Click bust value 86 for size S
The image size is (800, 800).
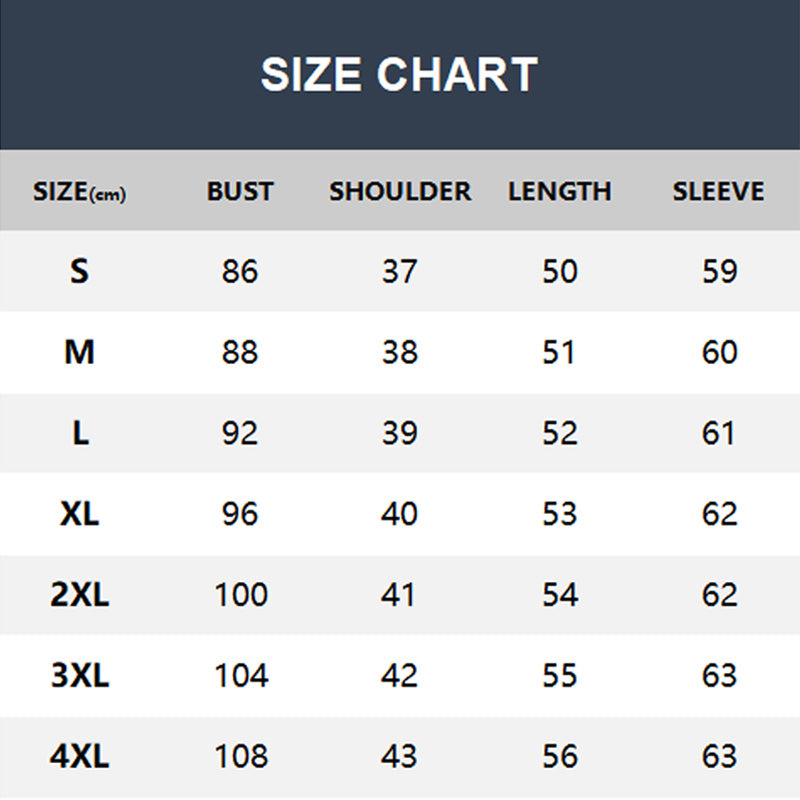point(240,271)
